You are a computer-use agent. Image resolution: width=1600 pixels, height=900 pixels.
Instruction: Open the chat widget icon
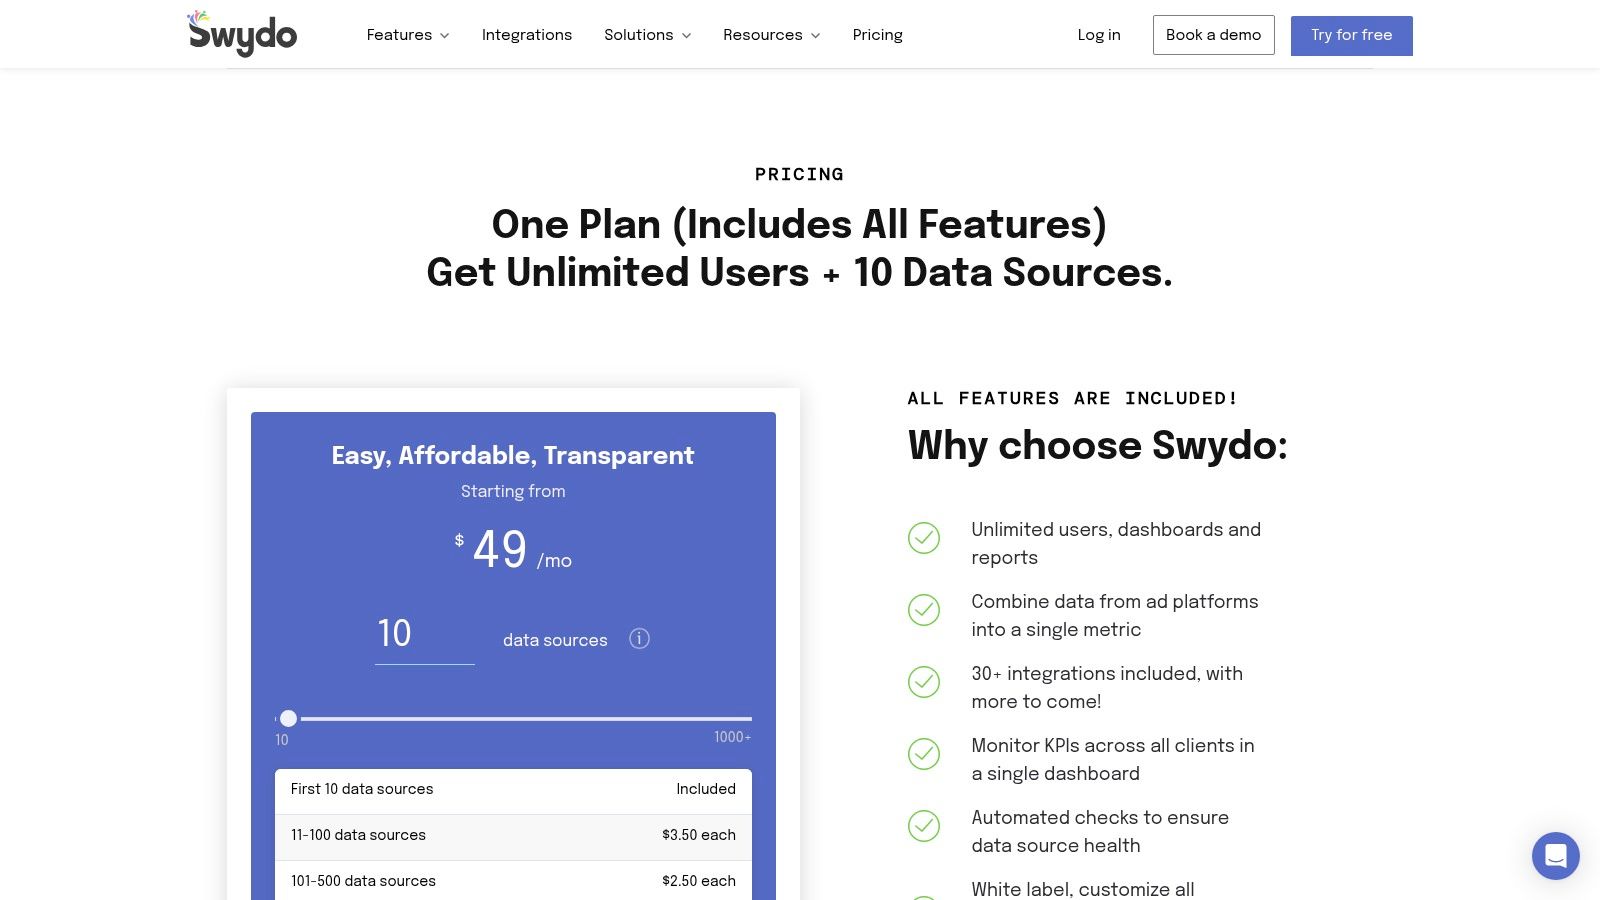(x=1555, y=856)
